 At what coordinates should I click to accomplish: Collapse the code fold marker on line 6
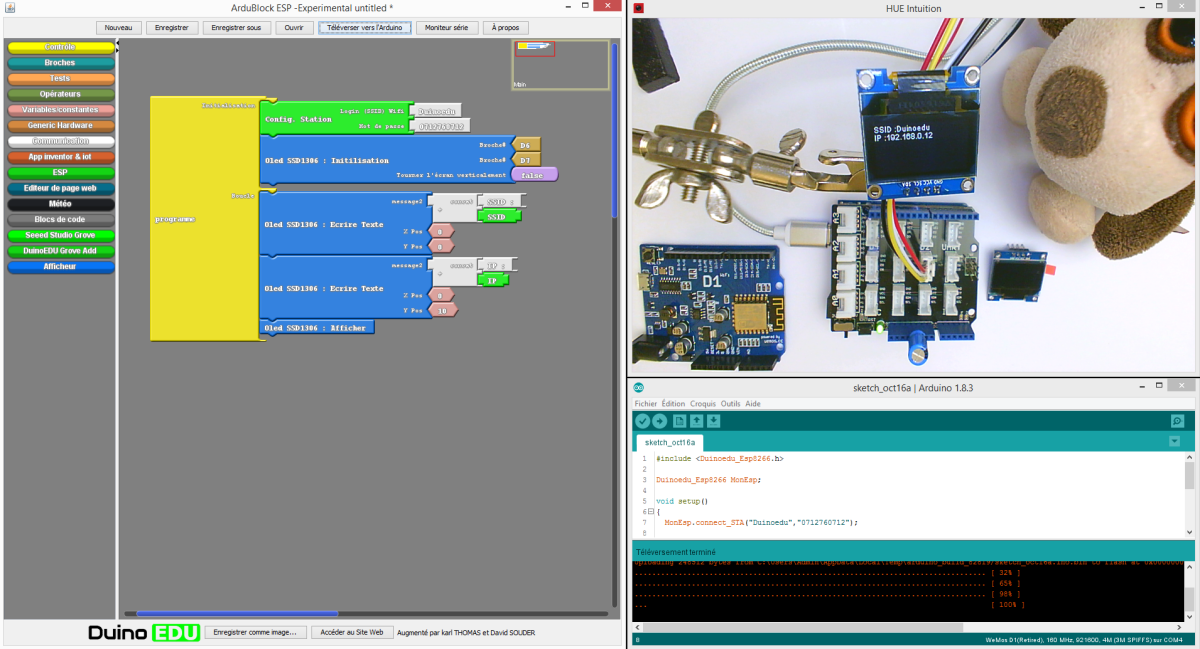(650, 511)
